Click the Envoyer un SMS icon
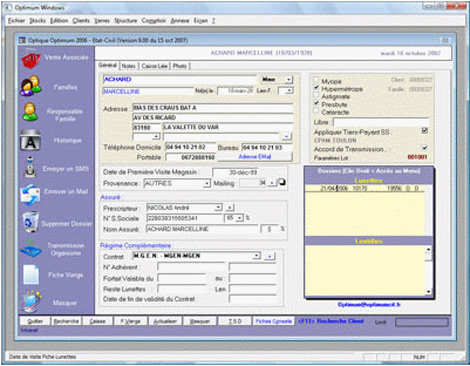 tap(30, 167)
